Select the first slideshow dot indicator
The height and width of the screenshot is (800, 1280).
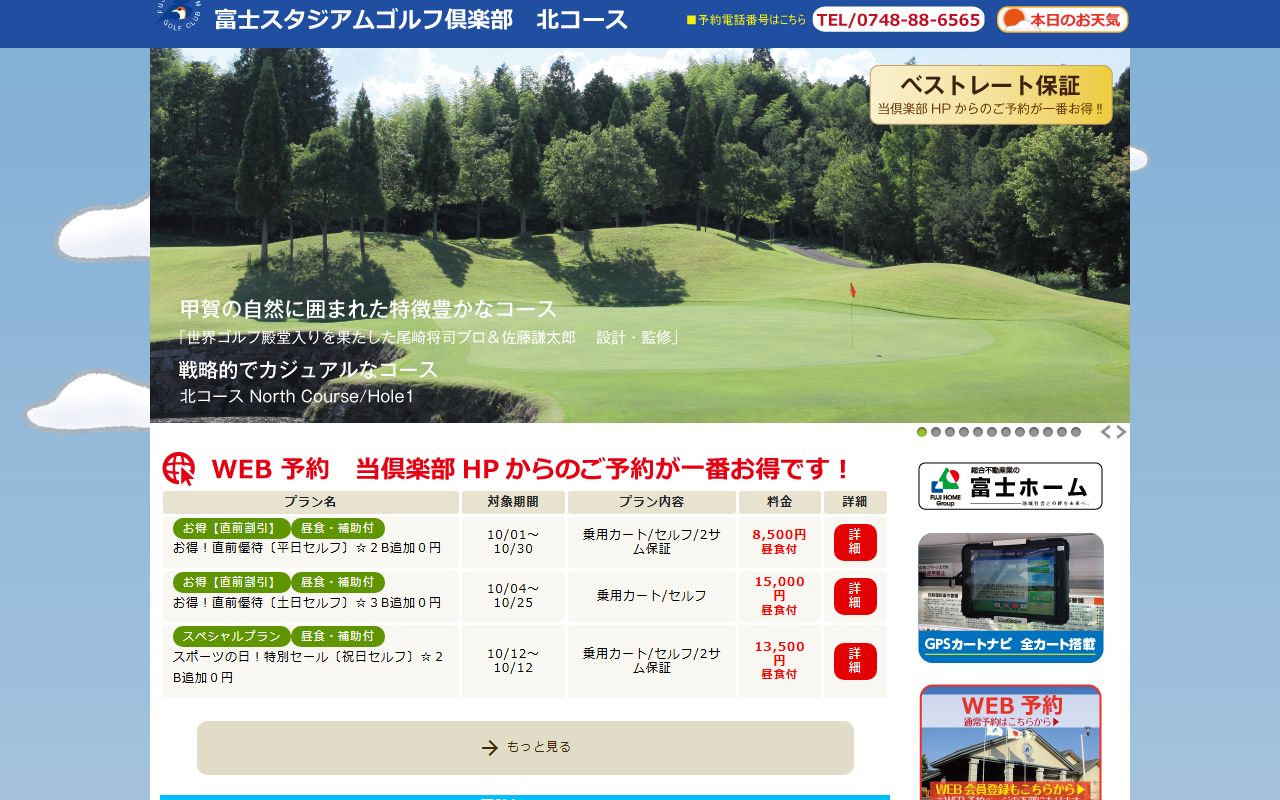(922, 432)
